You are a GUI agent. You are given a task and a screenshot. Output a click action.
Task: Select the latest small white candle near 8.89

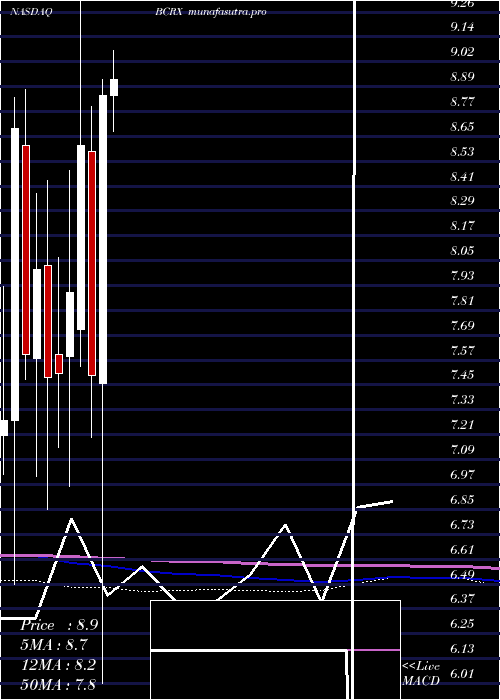114,87
